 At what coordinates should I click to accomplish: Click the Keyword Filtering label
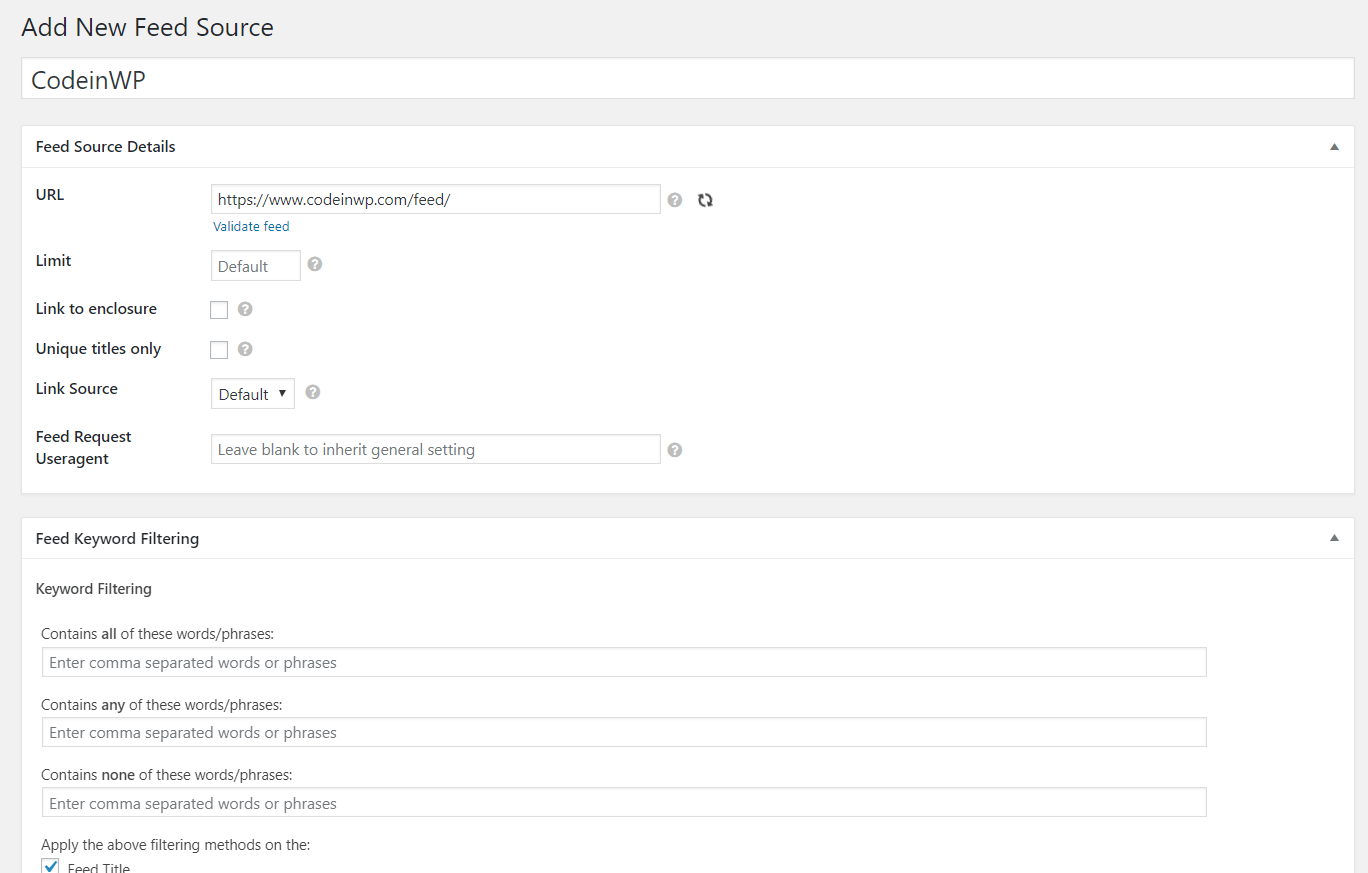94,589
